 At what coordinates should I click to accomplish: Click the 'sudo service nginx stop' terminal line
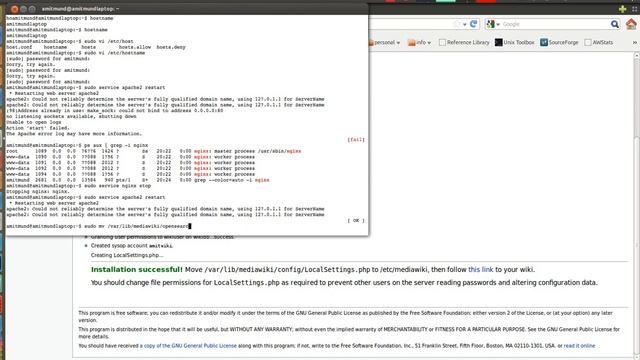[78, 186]
